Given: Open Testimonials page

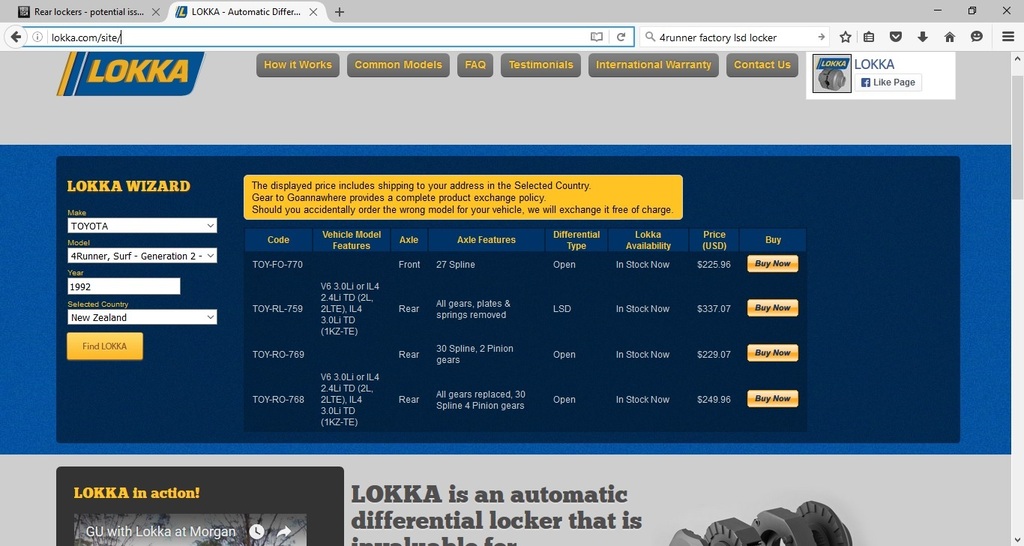Looking at the screenshot, I should (x=541, y=65).
